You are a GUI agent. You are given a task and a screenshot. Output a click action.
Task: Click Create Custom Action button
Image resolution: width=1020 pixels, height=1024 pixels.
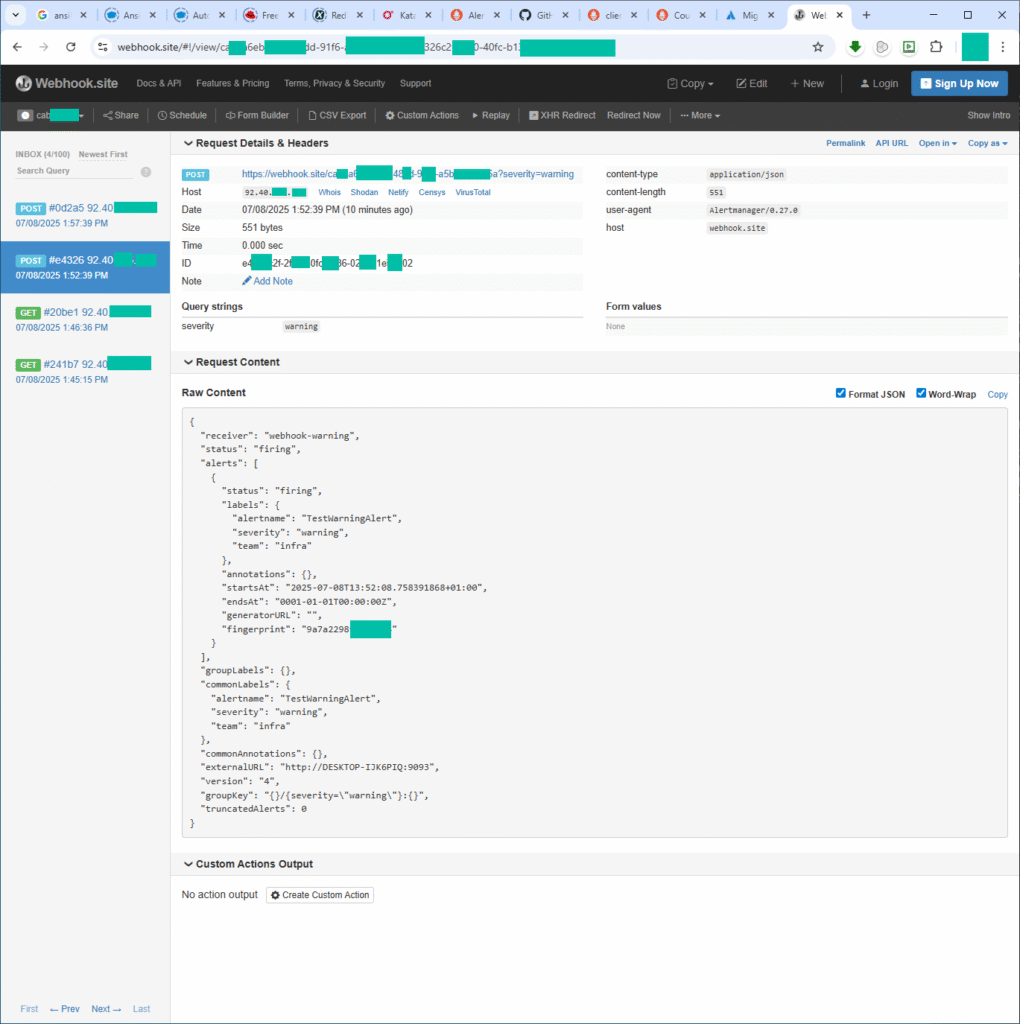[x=320, y=895]
